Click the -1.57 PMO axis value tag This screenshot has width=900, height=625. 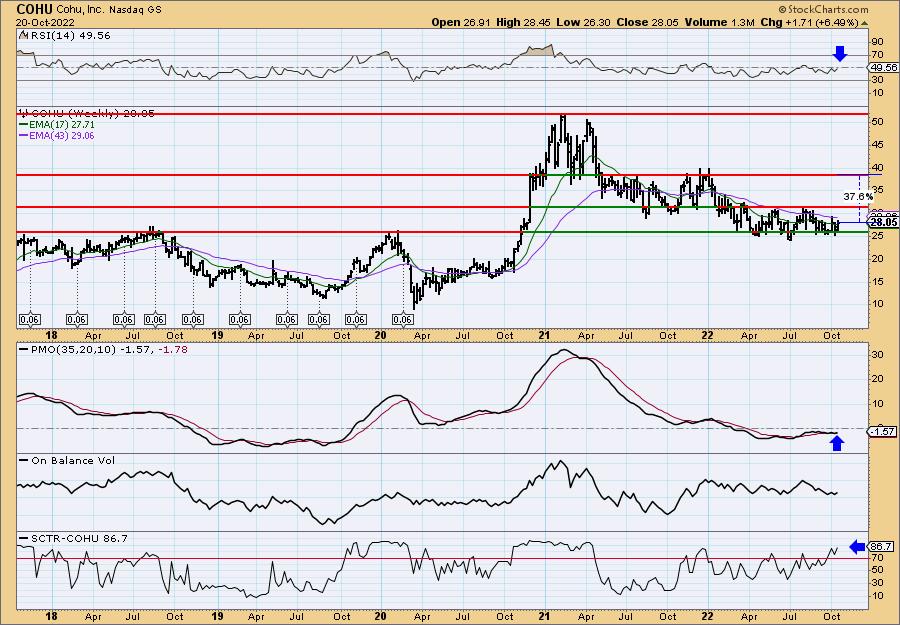click(x=883, y=431)
